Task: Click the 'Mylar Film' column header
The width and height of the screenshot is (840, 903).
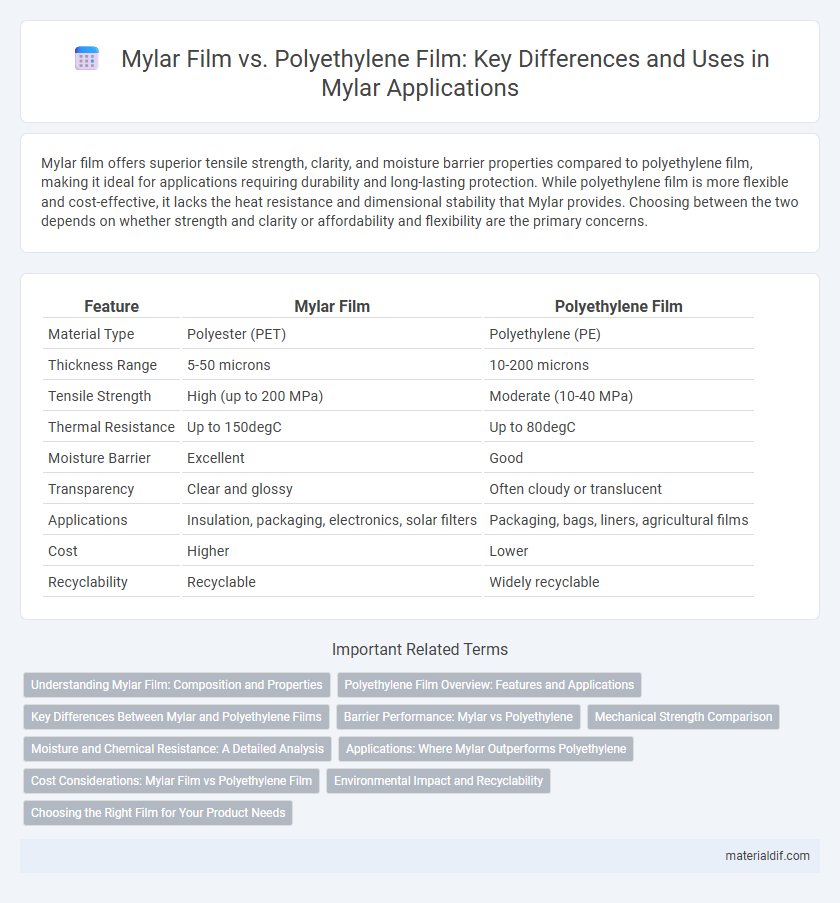Action: point(332,306)
